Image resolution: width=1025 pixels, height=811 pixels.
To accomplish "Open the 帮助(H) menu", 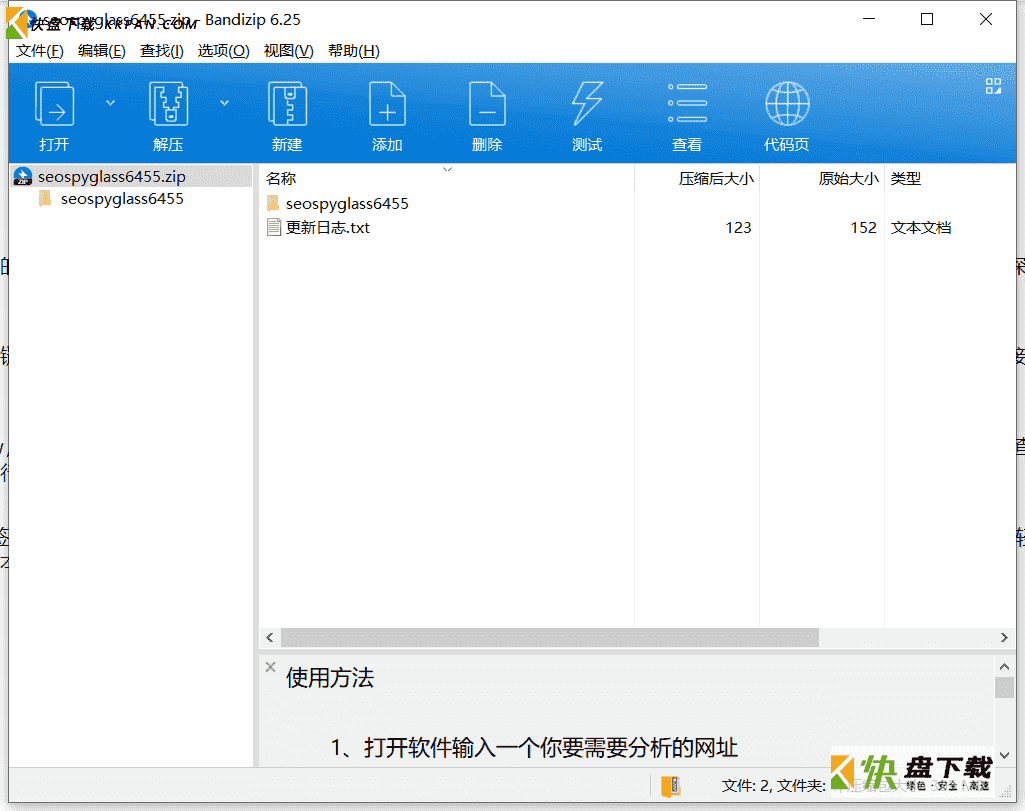I will tap(354, 51).
